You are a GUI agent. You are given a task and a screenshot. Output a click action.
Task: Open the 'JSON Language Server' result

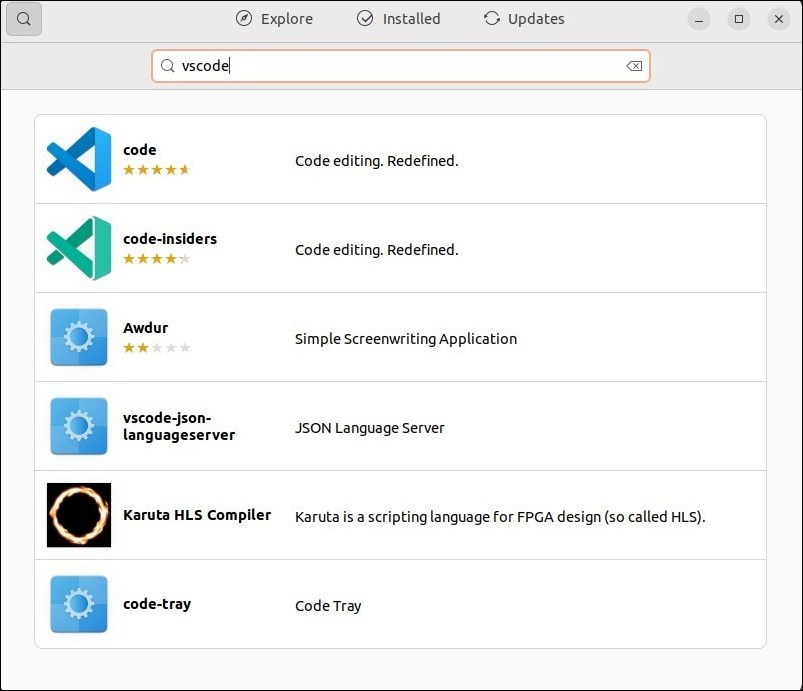(x=369, y=428)
